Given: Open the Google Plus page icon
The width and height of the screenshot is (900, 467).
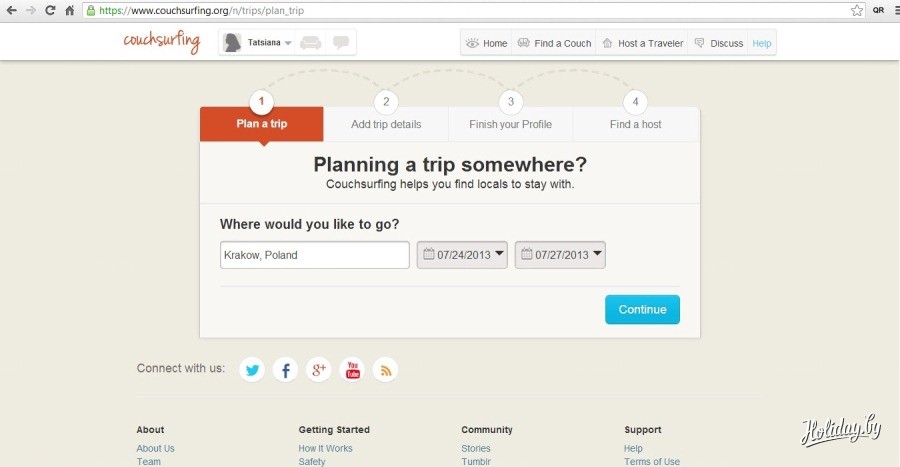Looking at the screenshot, I should [x=319, y=370].
